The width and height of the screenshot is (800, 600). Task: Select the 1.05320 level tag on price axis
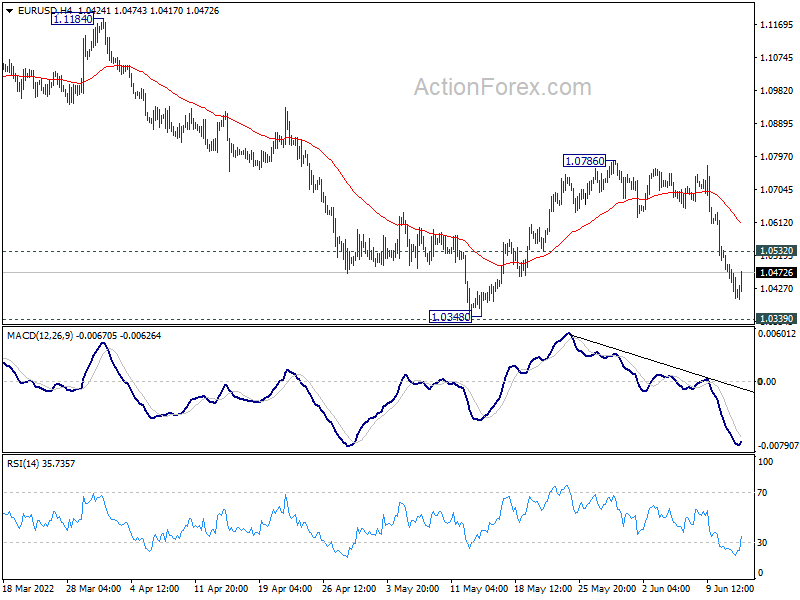tap(777, 251)
